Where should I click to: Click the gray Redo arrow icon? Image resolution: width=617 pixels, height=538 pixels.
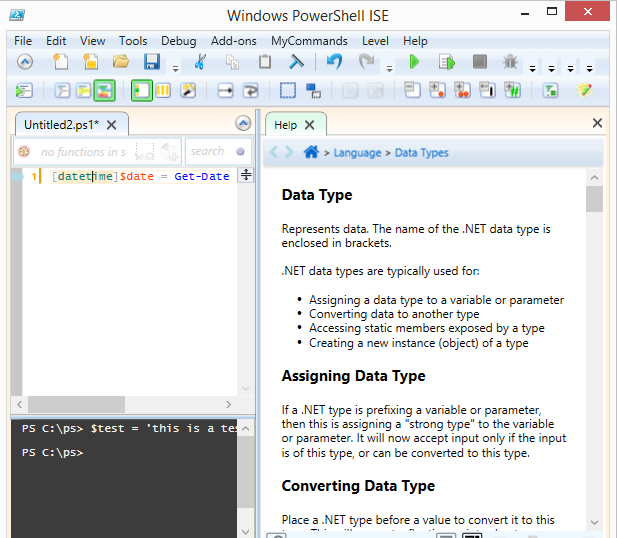click(366, 62)
